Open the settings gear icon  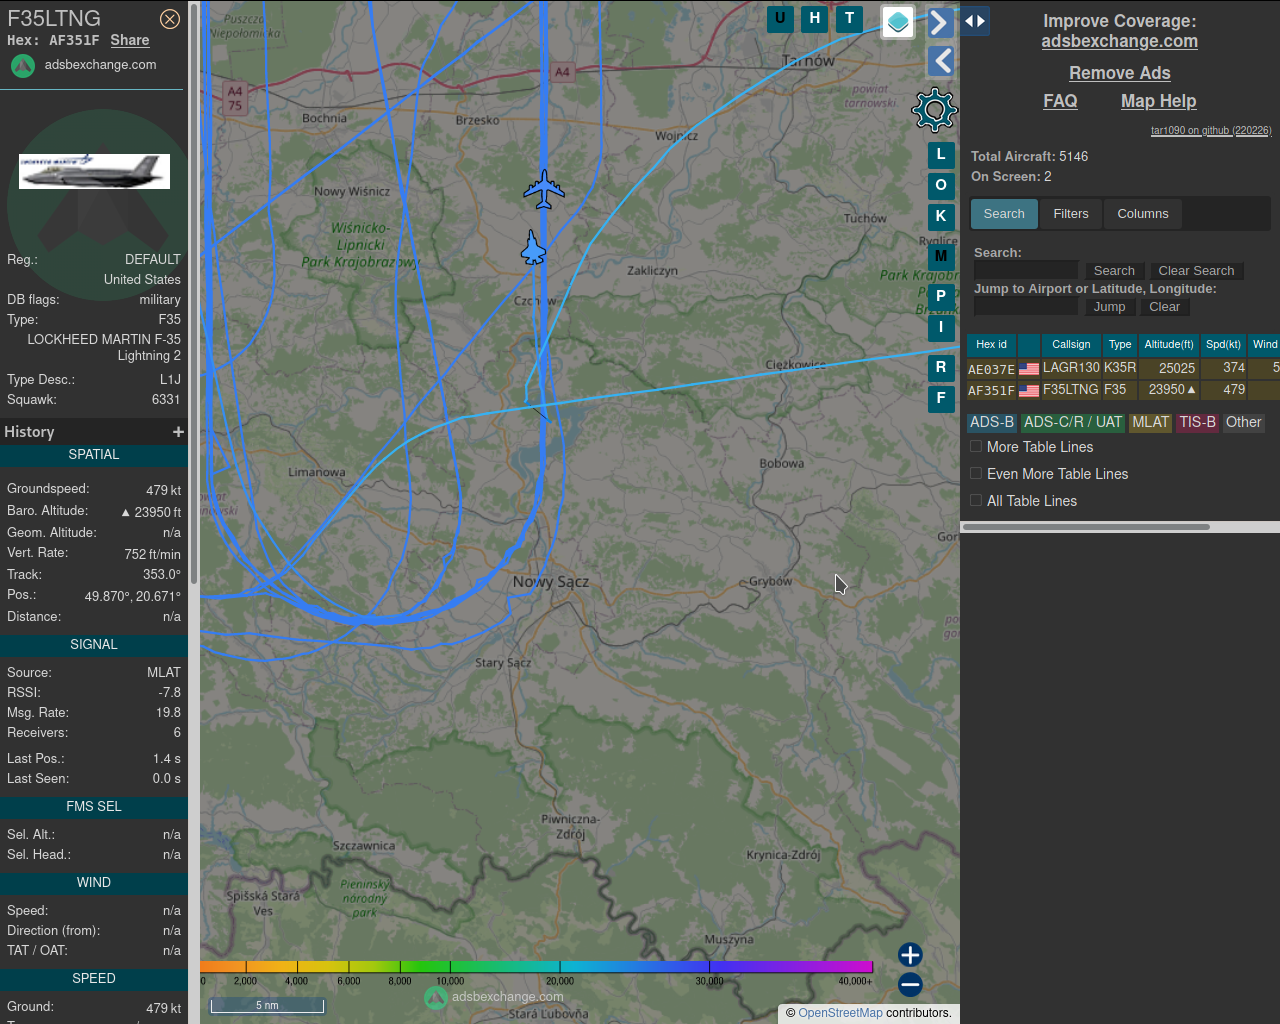click(x=935, y=110)
